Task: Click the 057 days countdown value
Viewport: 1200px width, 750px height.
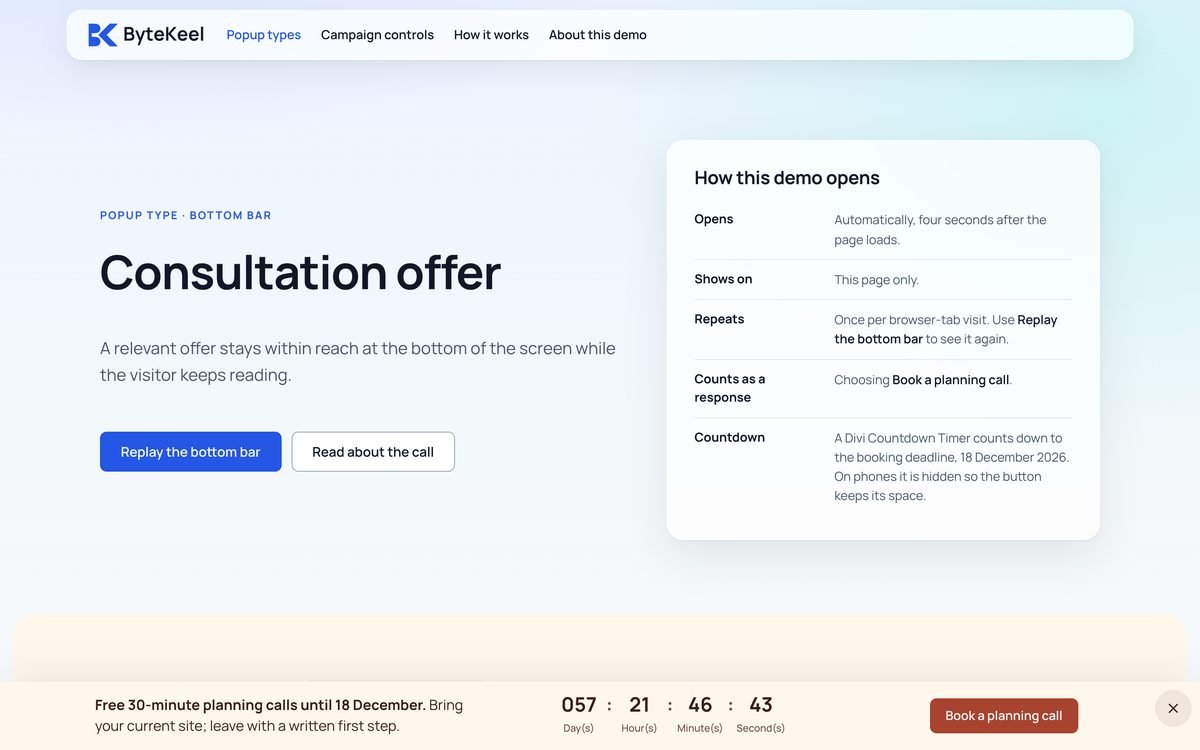Action: pyautogui.click(x=579, y=705)
